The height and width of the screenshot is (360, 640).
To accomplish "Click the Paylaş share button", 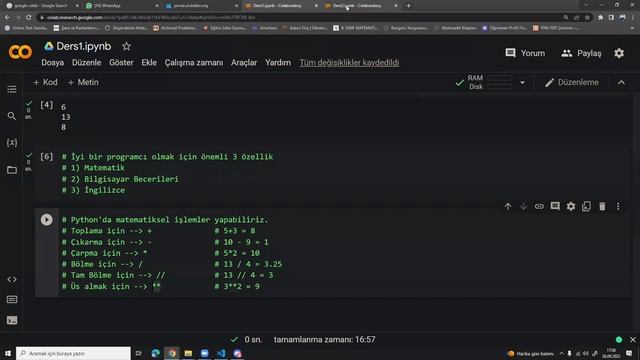I will [x=581, y=53].
